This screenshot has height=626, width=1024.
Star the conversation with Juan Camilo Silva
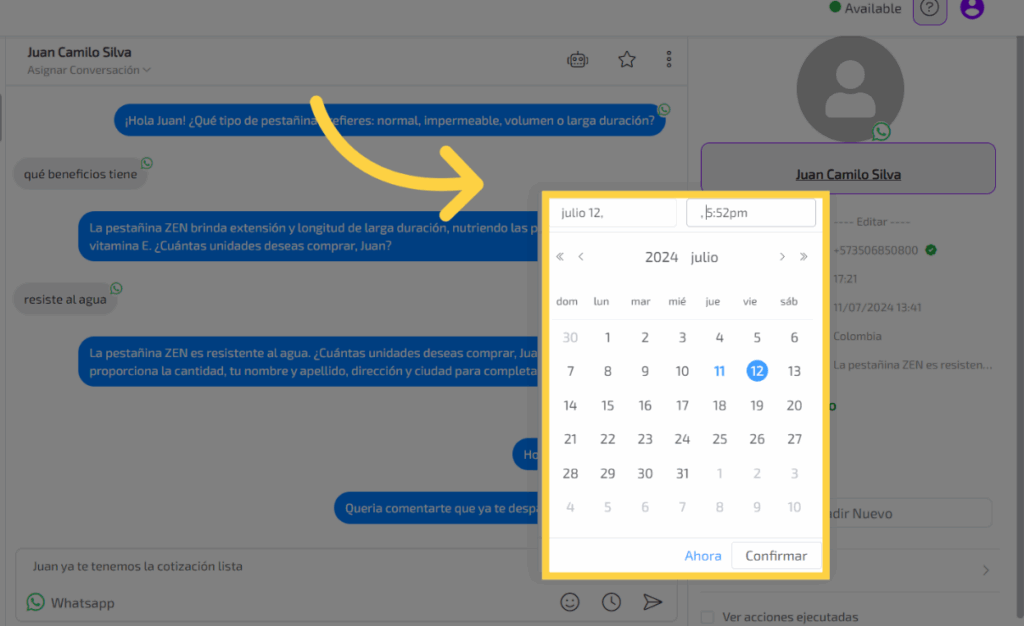627,60
